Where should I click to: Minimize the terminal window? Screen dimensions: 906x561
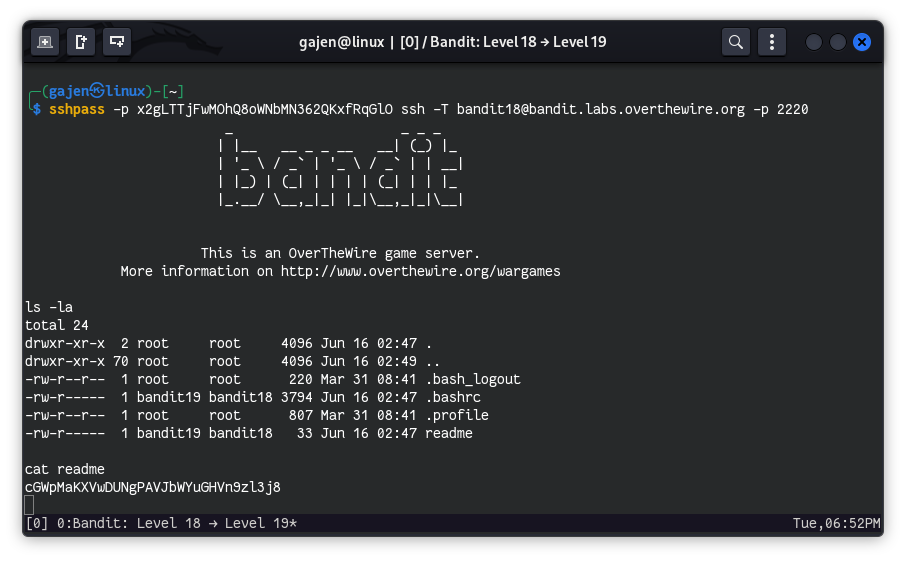point(814,42)
